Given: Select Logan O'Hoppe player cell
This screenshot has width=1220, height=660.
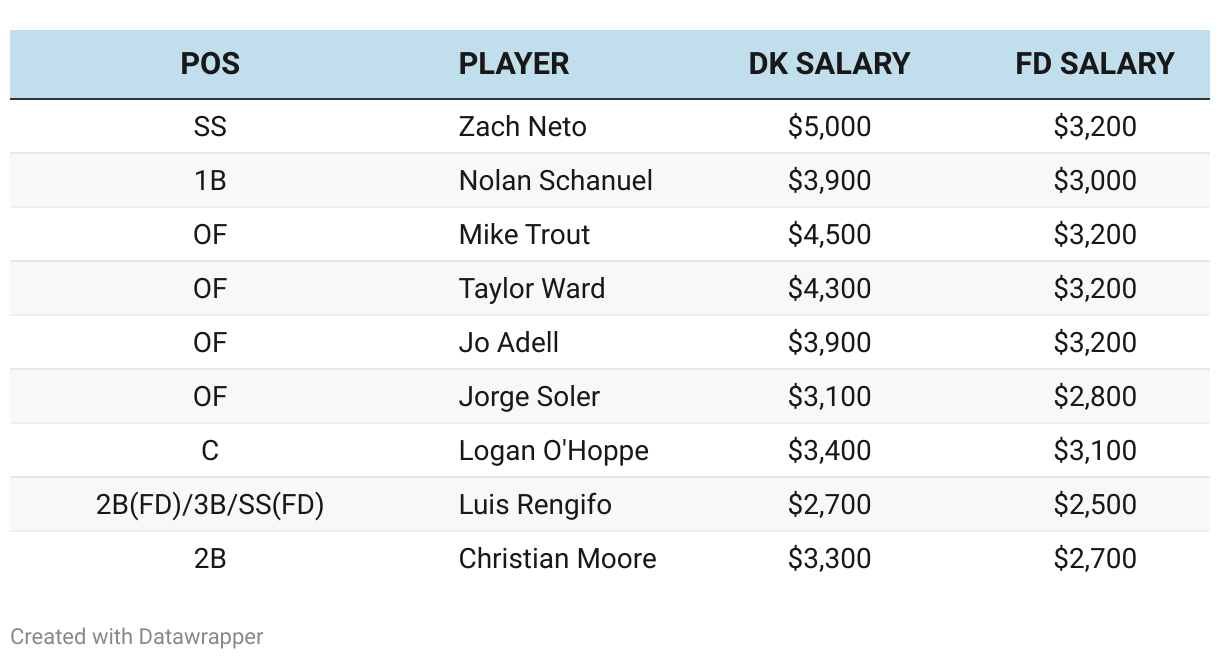Looking at the screenshot, I should point(553,451).
